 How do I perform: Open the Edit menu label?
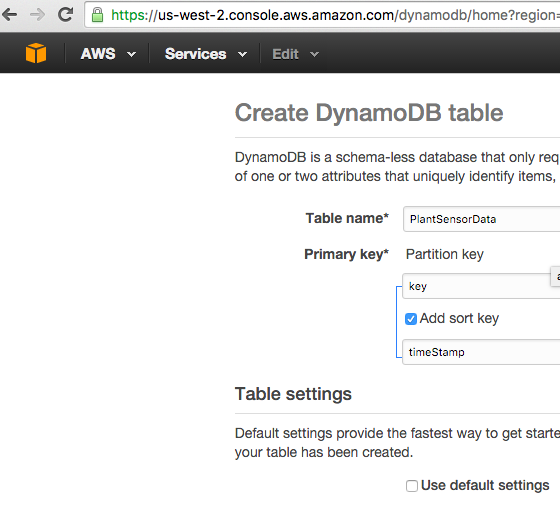click(x=285, y=54)
